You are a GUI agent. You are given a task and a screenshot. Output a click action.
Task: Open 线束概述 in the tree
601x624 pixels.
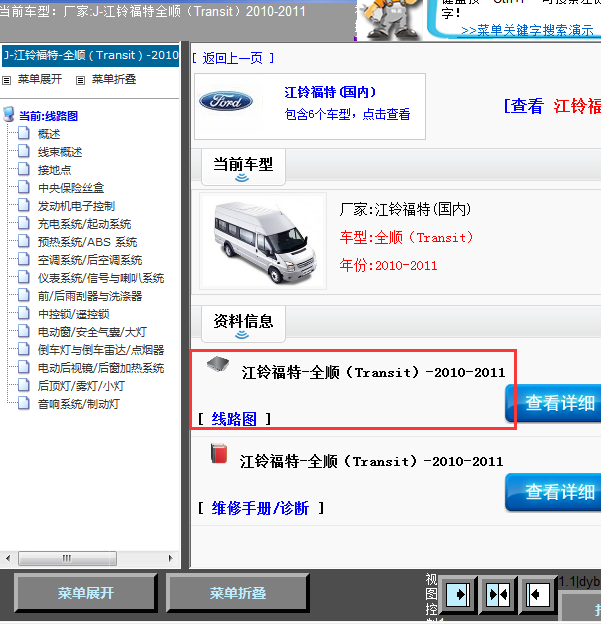60,152
